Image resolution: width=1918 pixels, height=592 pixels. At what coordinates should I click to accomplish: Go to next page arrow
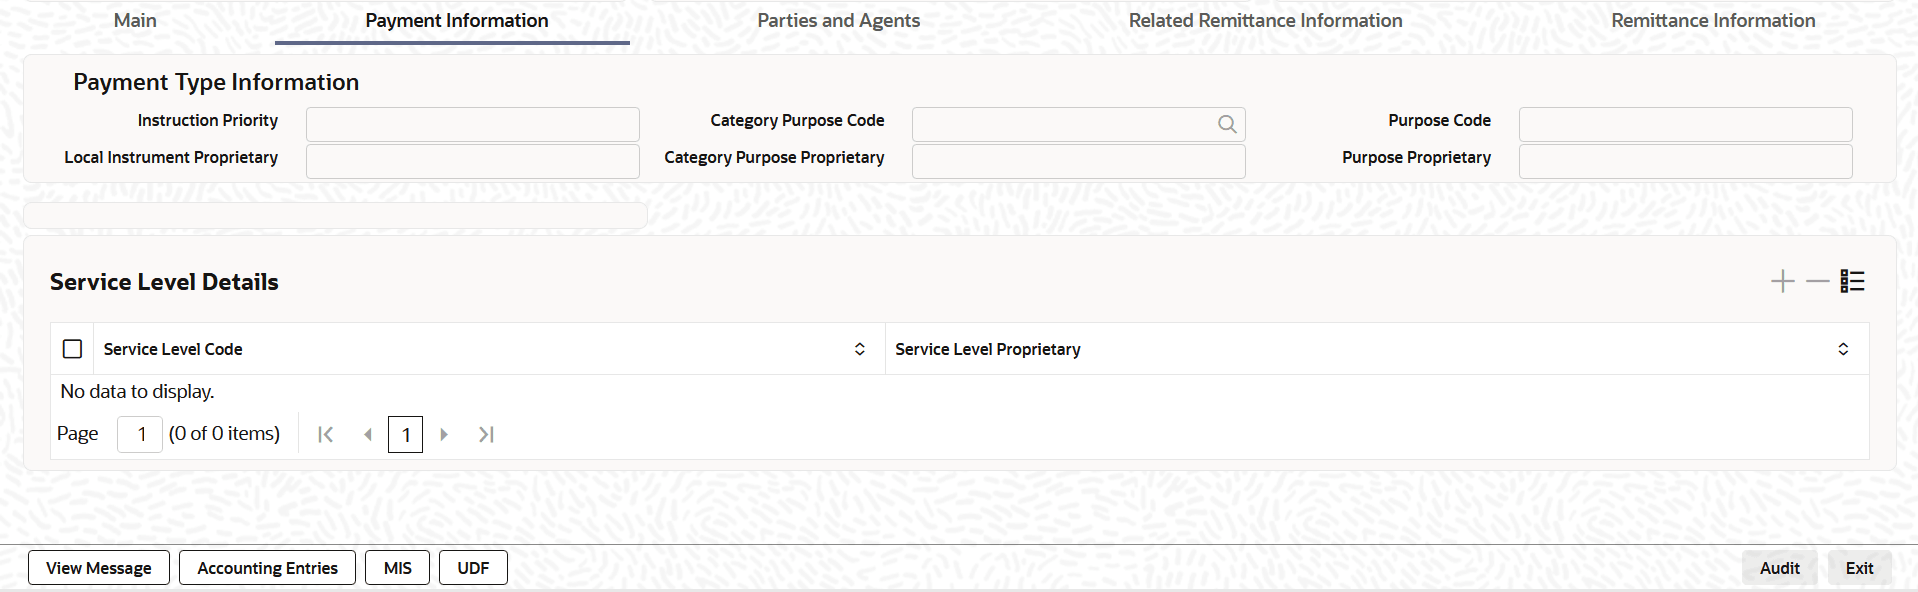click(444, 434)
